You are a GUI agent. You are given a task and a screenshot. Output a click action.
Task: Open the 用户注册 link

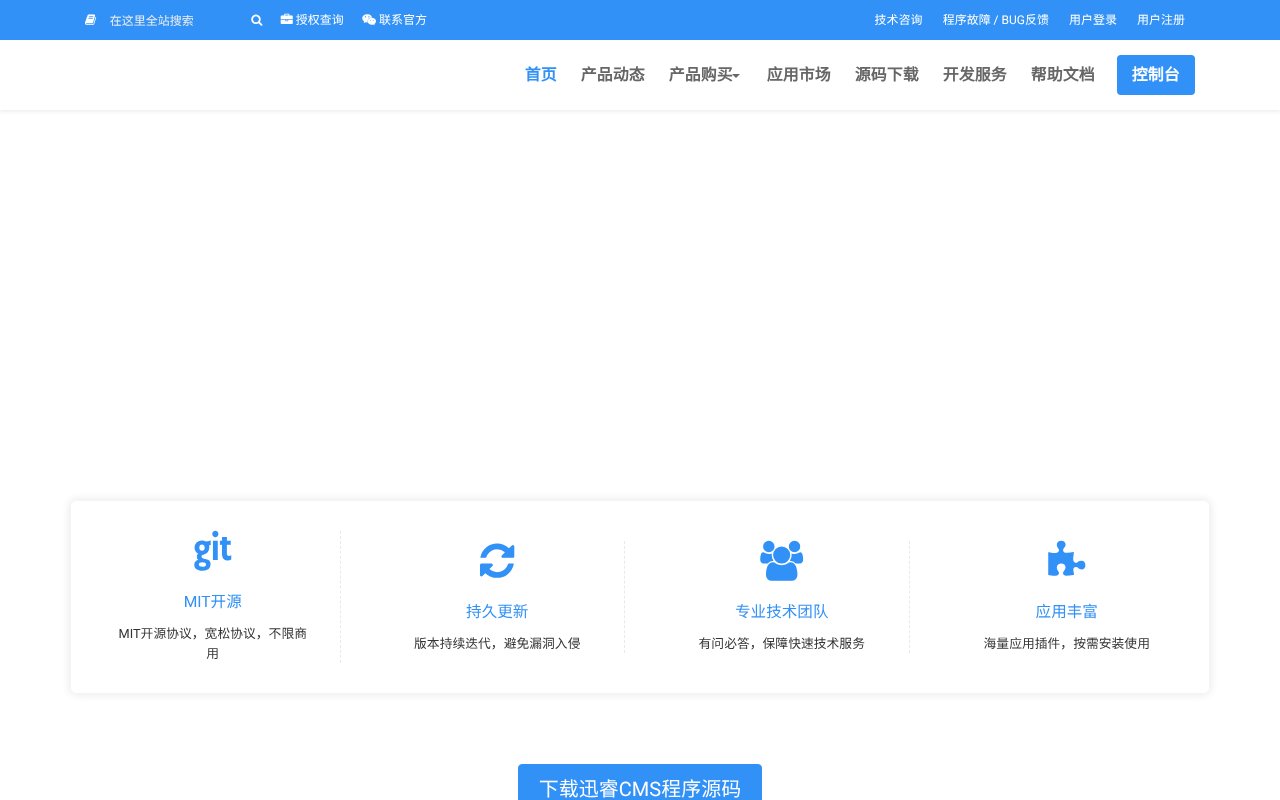[1161, 19]
